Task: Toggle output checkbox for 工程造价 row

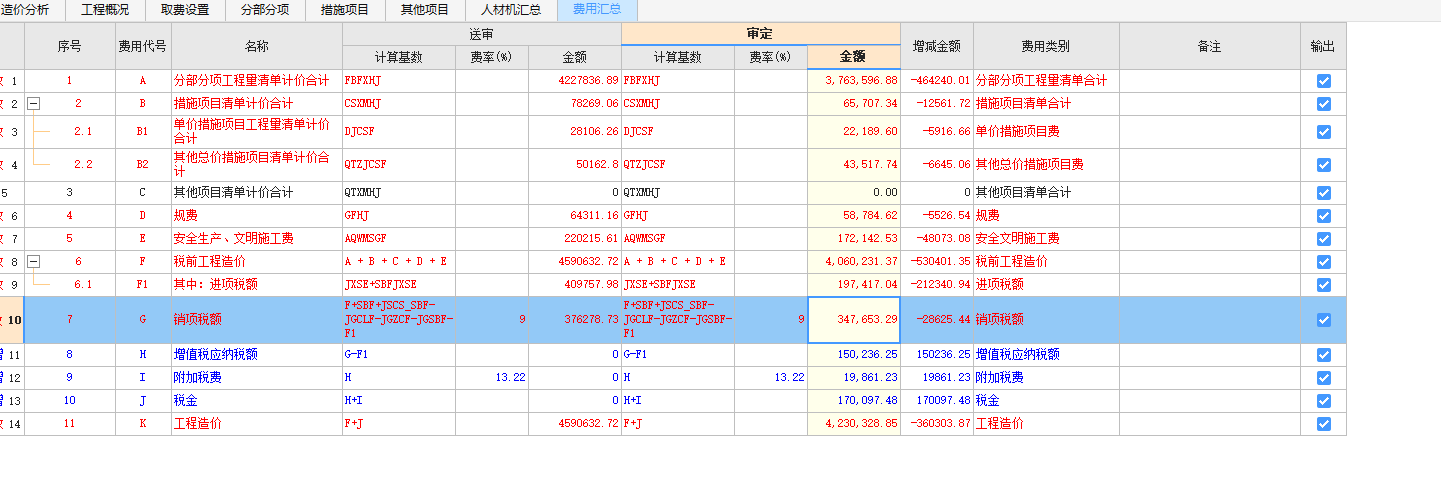Action: coord(1324,424)
